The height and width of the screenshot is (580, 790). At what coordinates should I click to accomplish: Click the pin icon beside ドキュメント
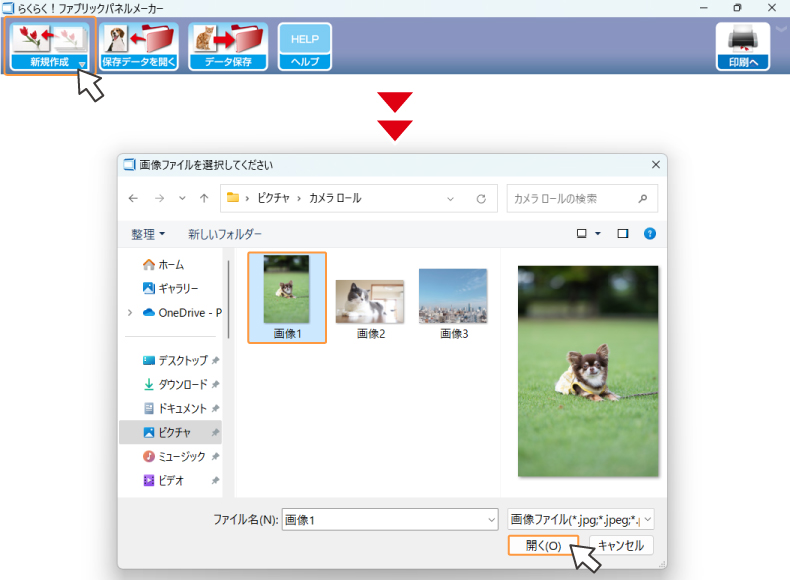216,409
